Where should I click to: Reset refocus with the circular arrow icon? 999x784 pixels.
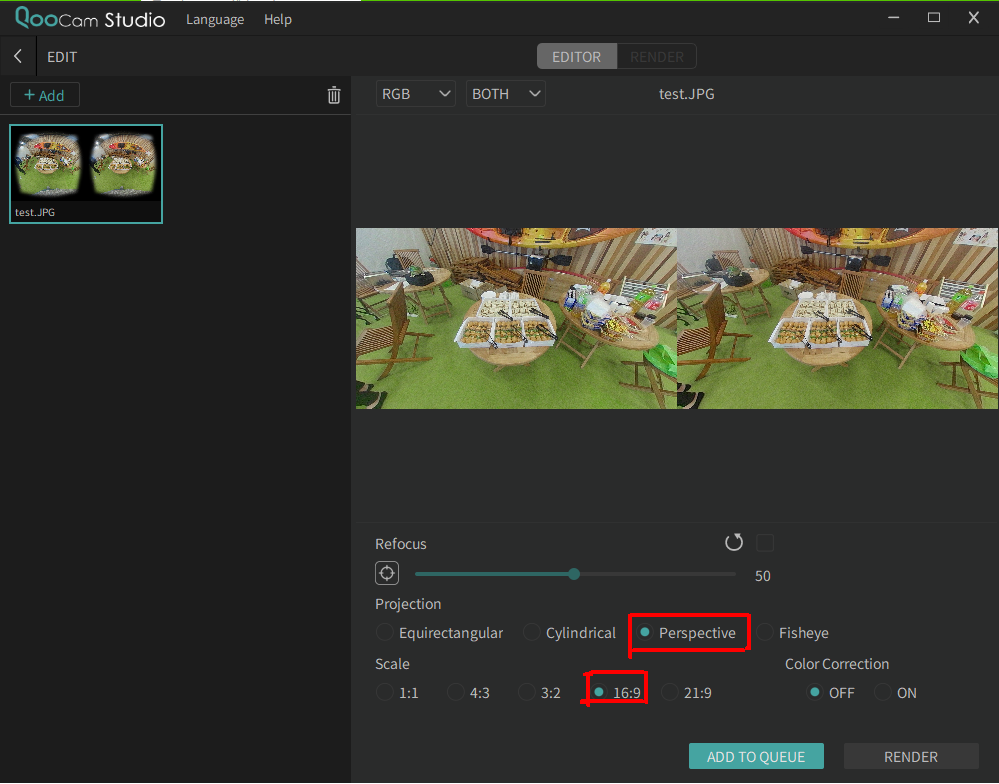coord(734,543)
